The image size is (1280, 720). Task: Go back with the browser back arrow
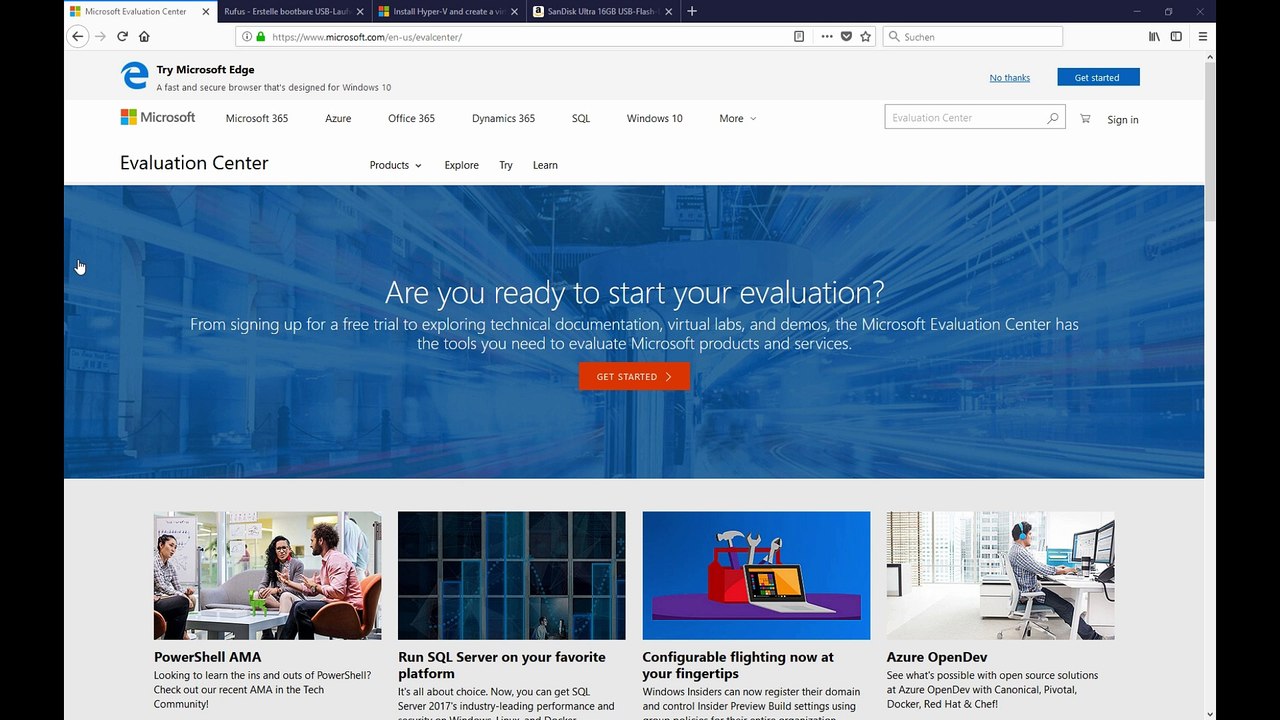(77, 36)
